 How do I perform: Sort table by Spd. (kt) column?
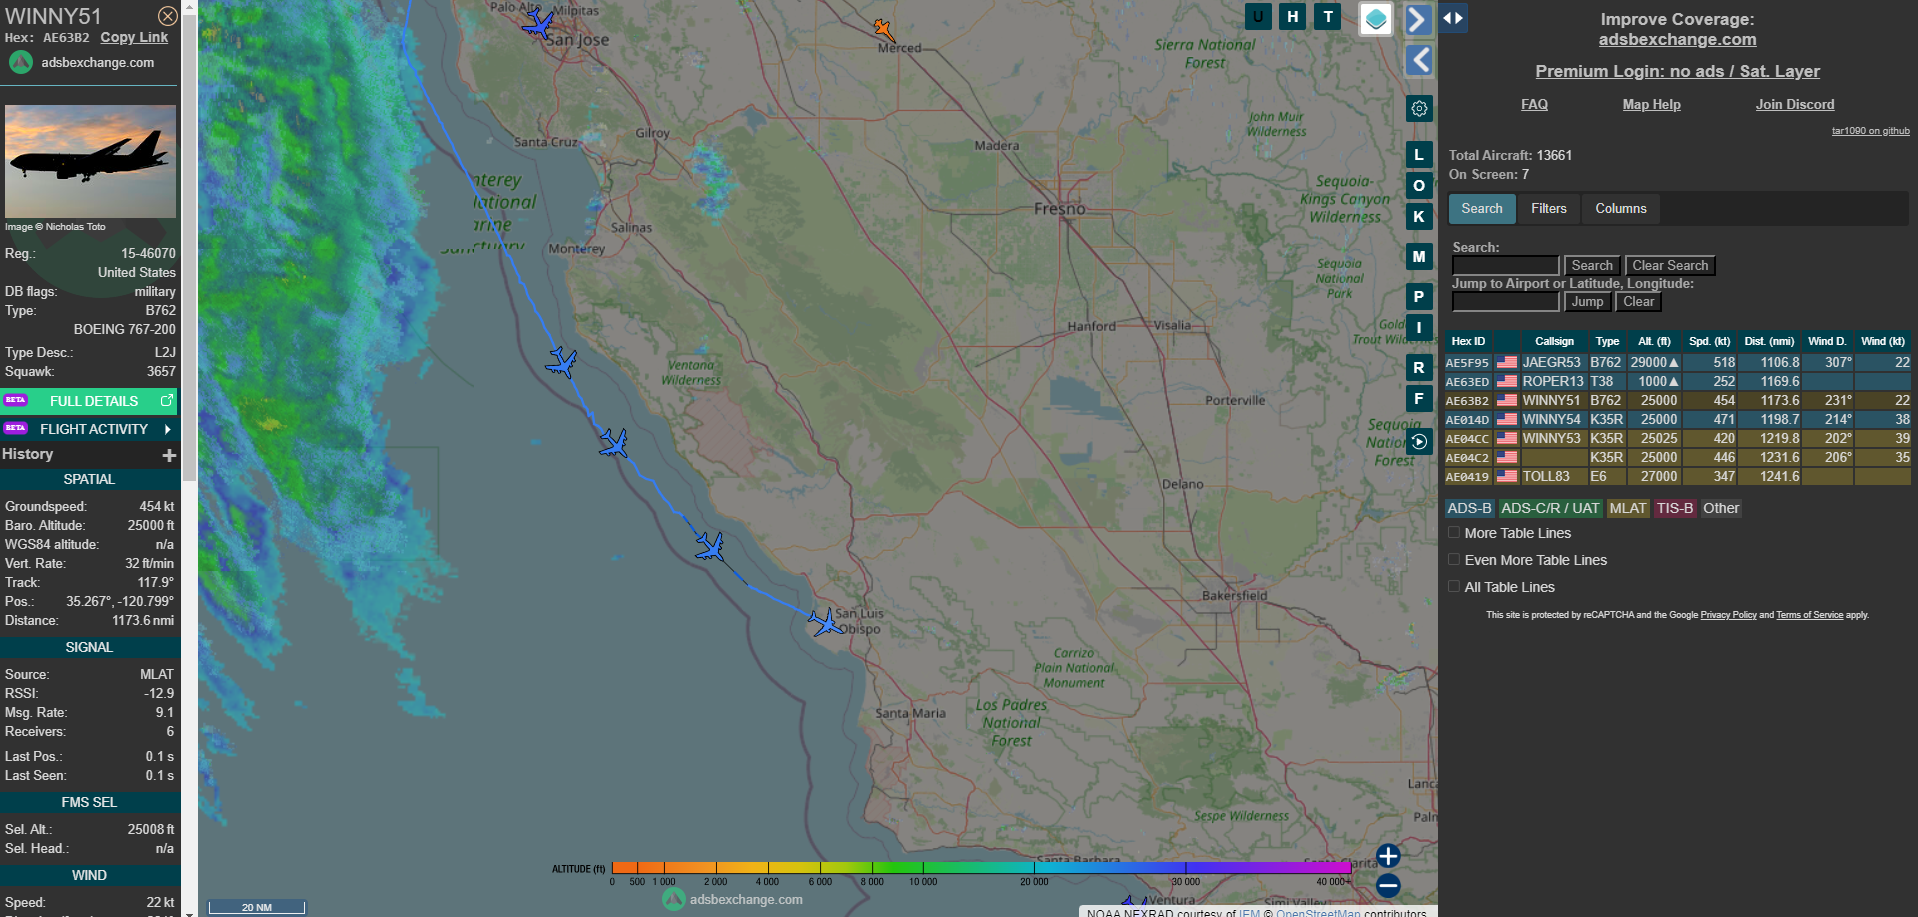point(1709,341)
